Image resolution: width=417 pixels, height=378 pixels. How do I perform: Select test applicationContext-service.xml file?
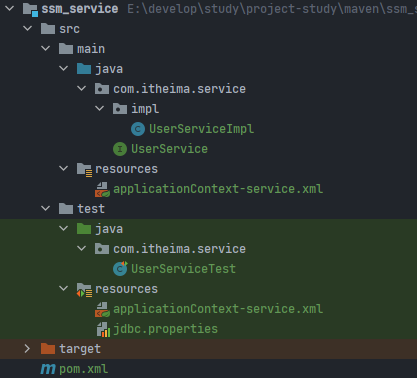(218, 309)
